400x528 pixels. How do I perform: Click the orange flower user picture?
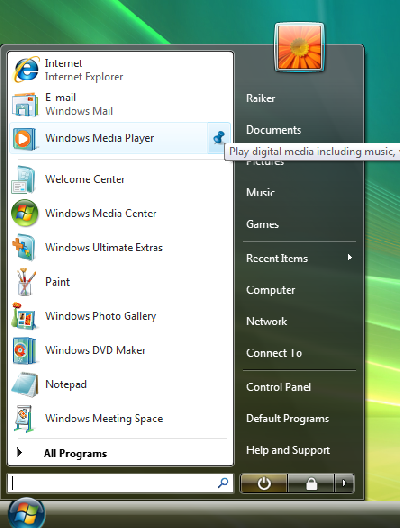point(299,47)
